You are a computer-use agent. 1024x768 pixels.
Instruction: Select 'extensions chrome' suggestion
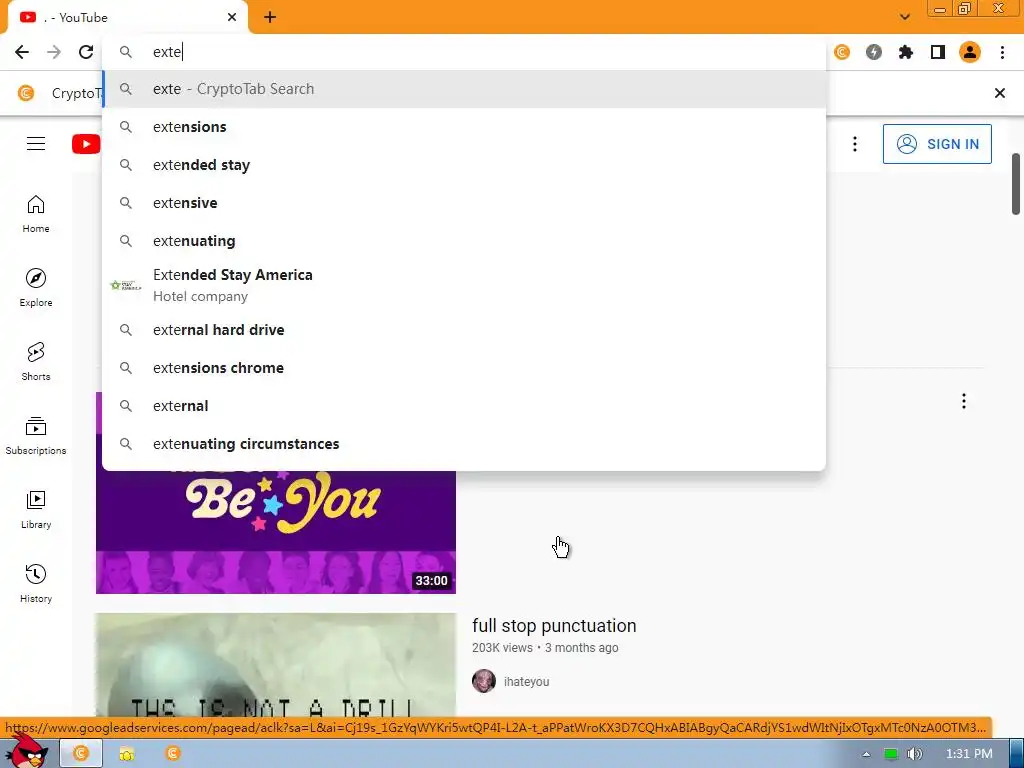coord(464,368)
